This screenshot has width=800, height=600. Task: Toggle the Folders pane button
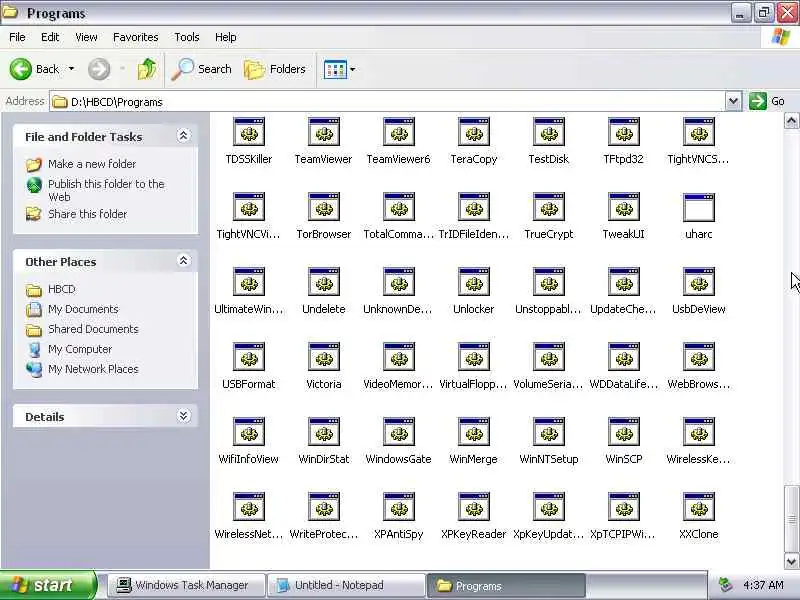(x=275, y=69)
